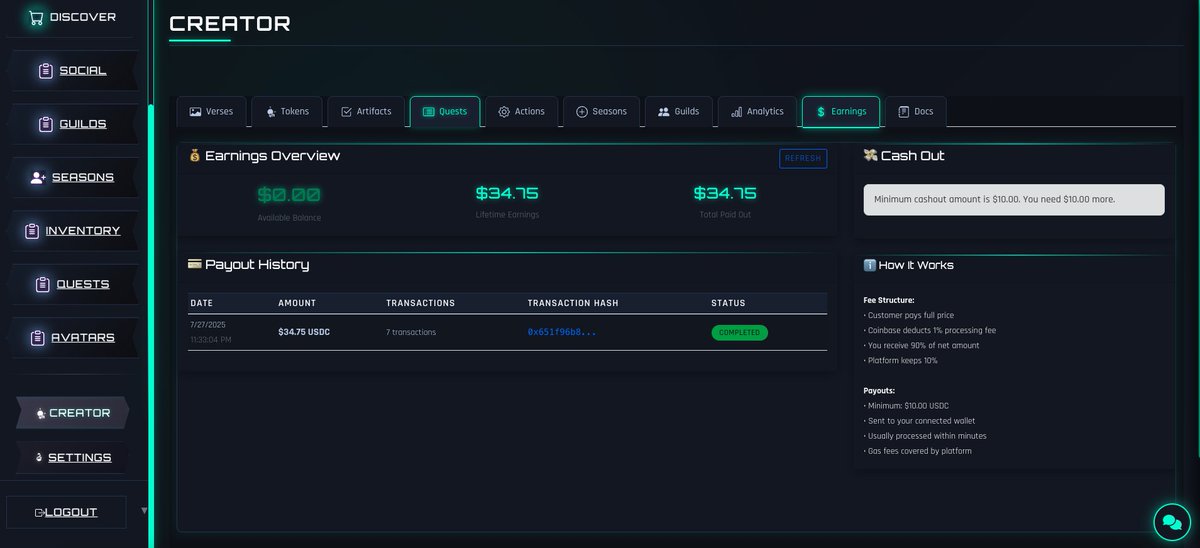The width and height of the screenshot is (1200, 548).
Task: Select the Quests tab
Action: pos(445,112)
